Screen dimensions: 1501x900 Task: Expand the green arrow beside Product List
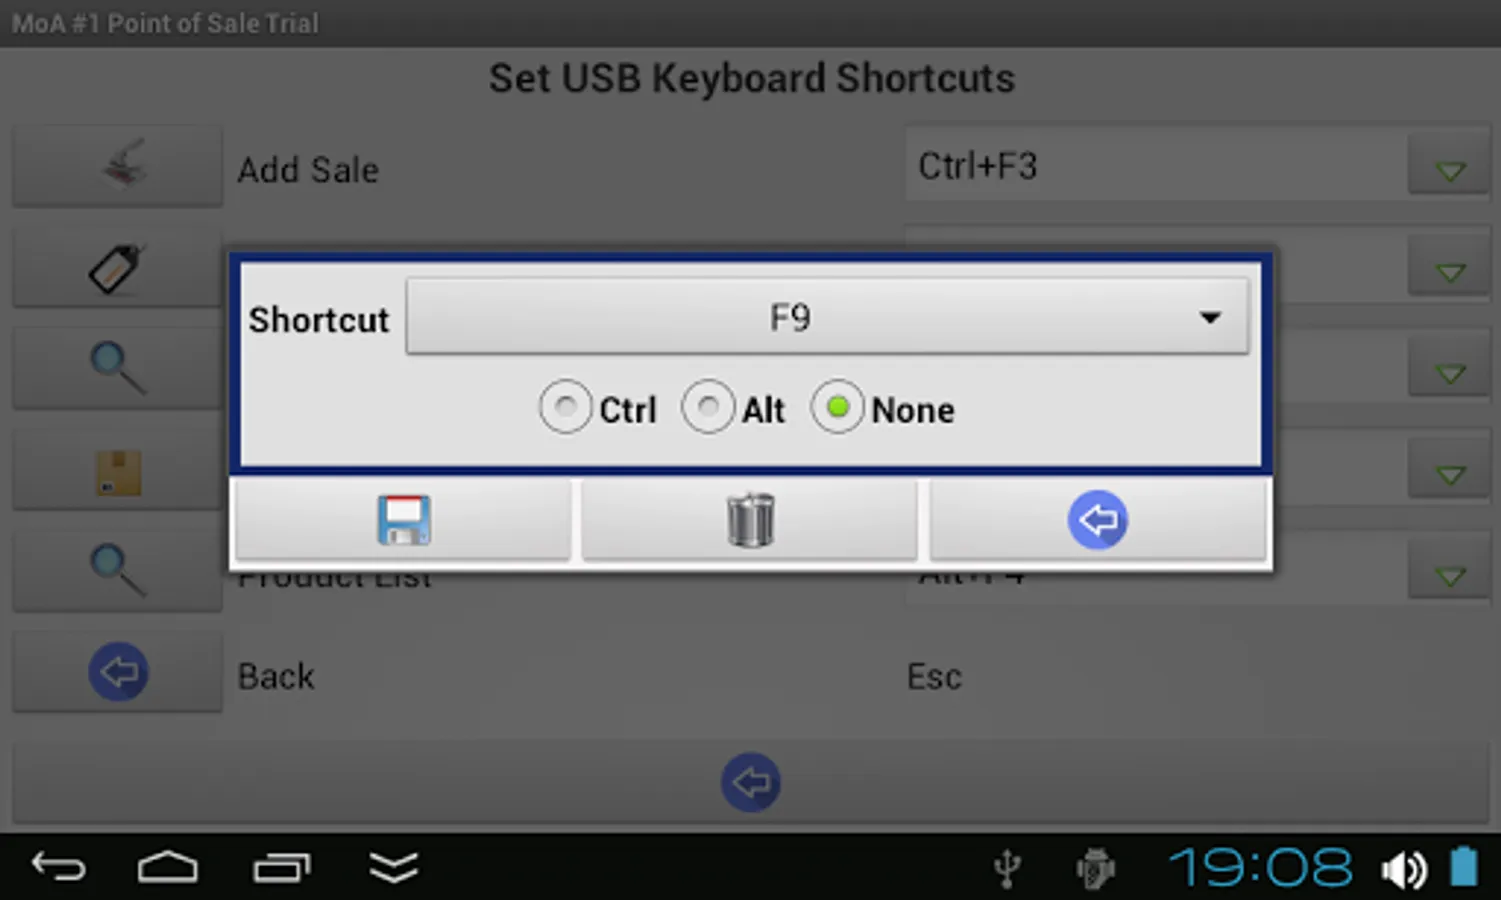point(1450,574)
